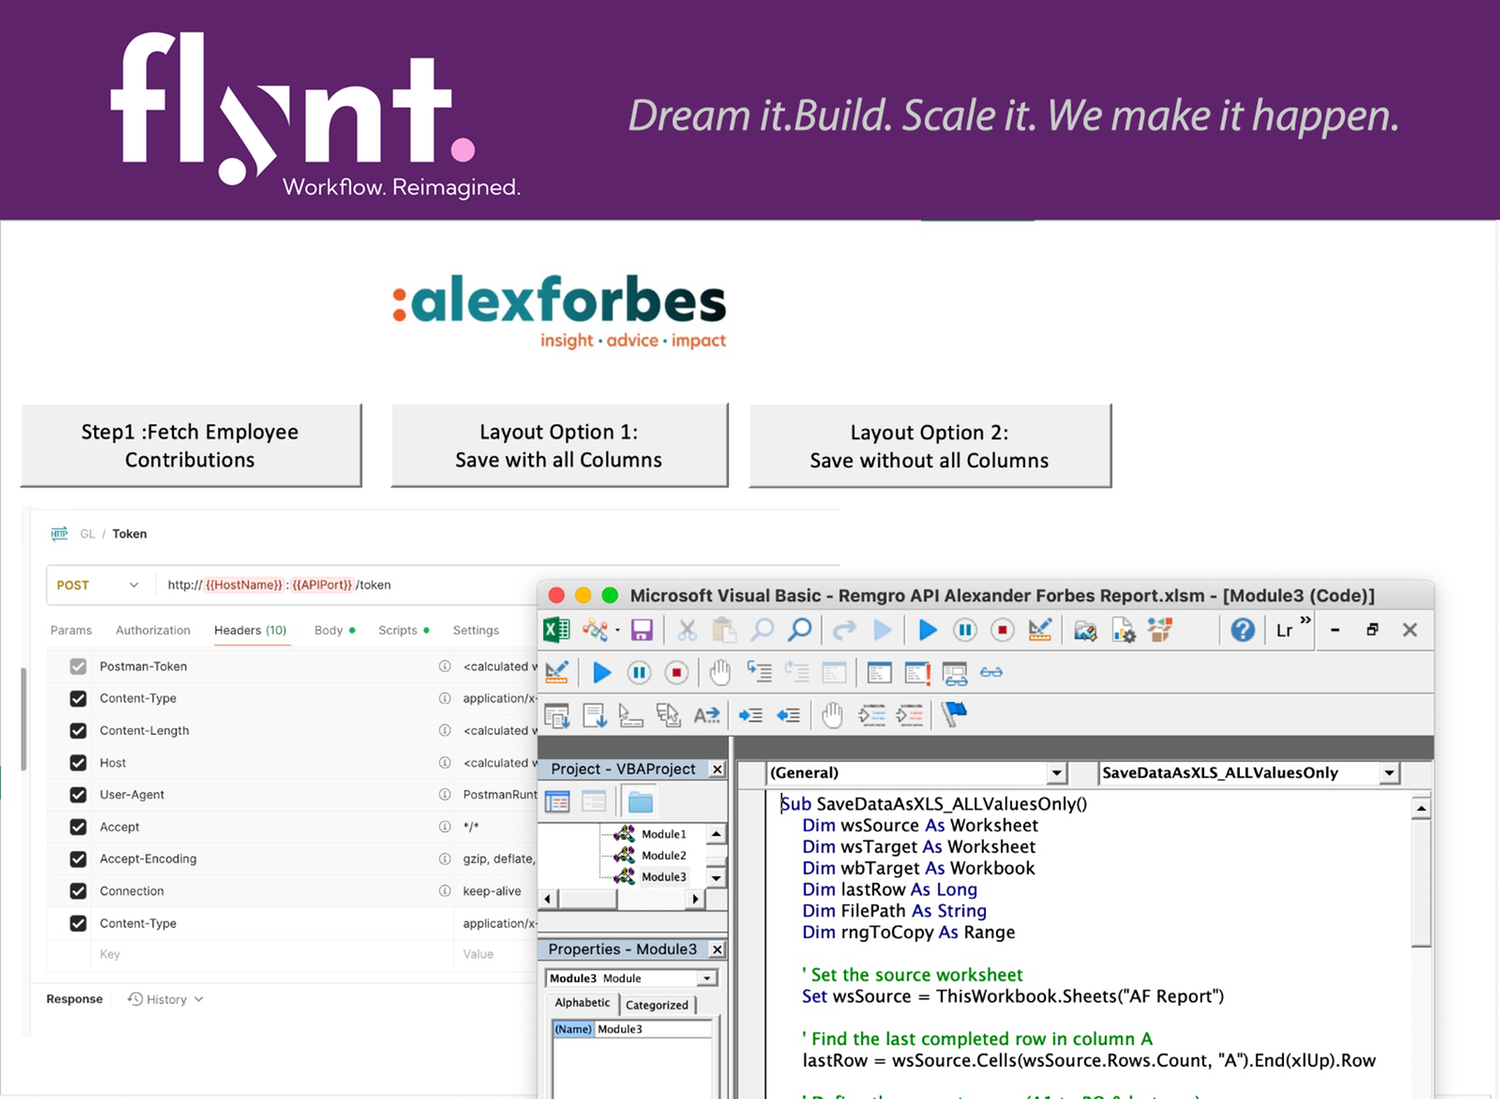Click the Paste clipboard icon

coord(724,630)
